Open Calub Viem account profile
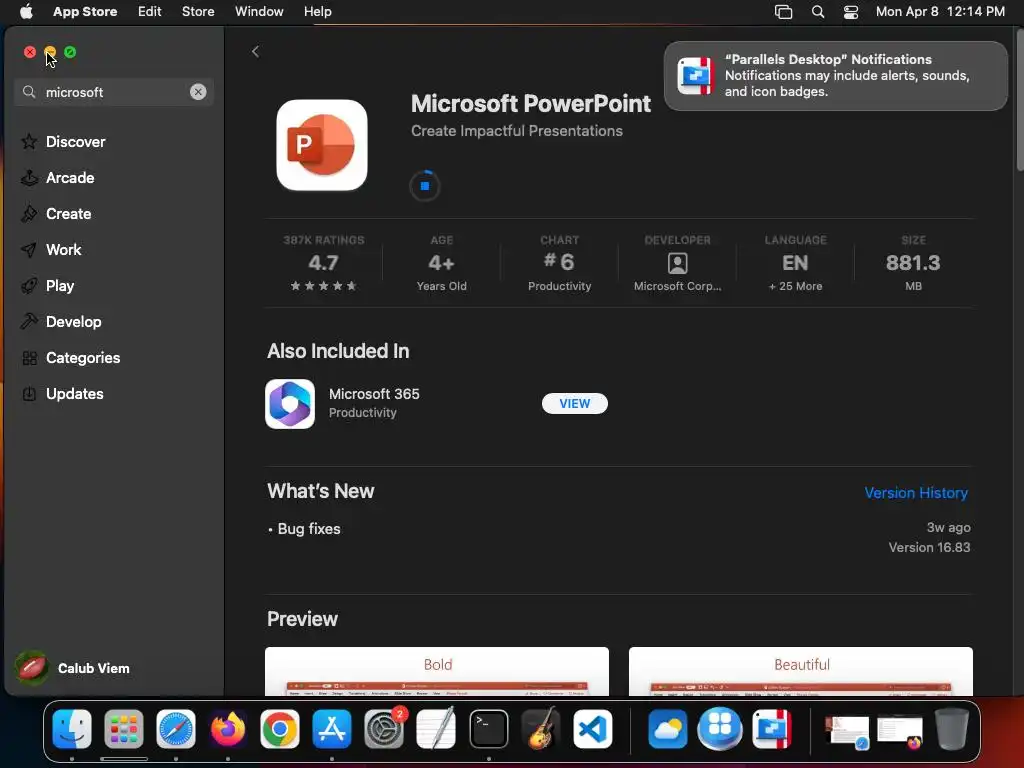 tap(73, 668)
